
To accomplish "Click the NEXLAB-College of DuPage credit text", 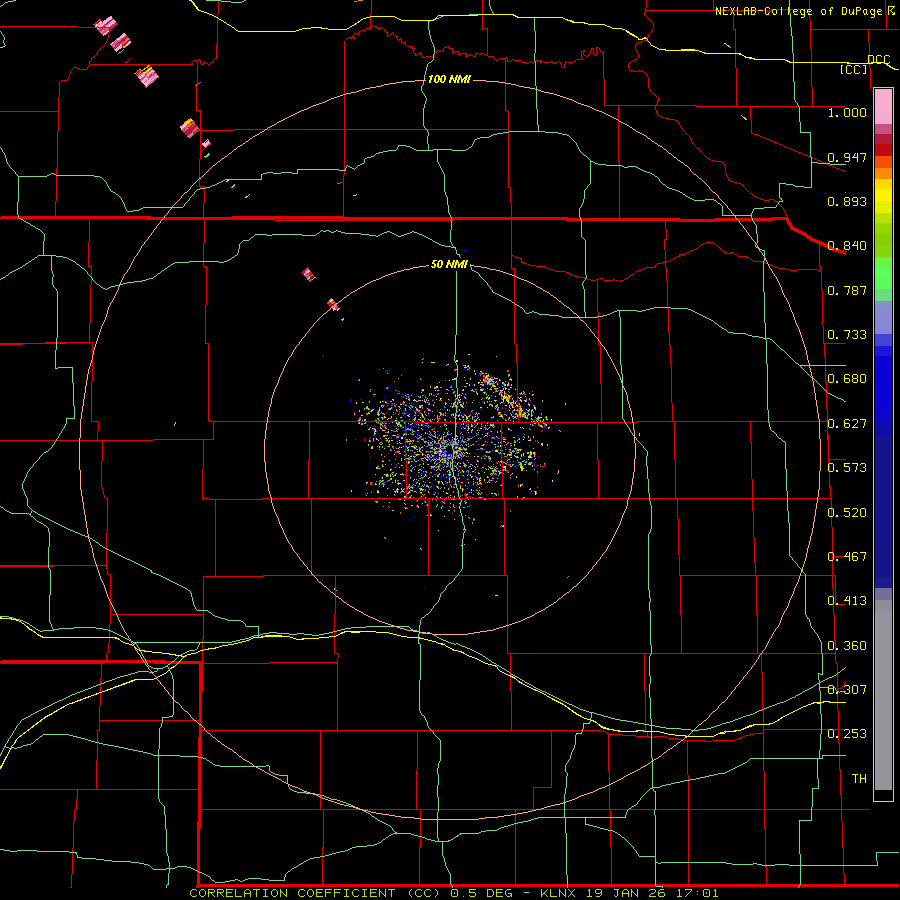I will pyautogui.click(x=798, y=11).
